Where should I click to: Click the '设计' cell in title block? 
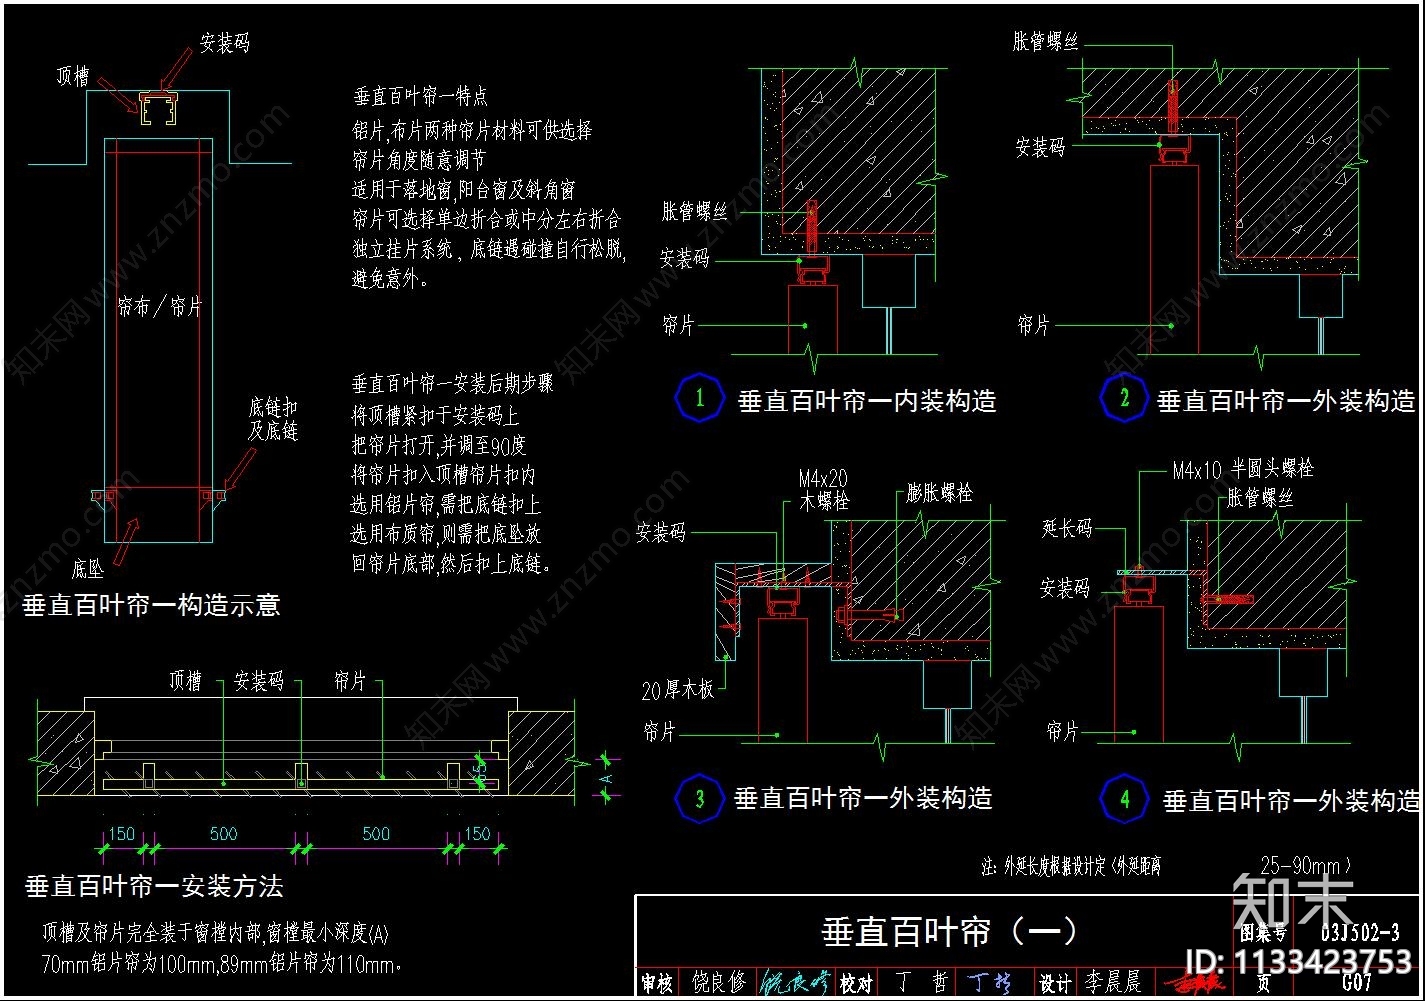click(x=1056, y=983)
